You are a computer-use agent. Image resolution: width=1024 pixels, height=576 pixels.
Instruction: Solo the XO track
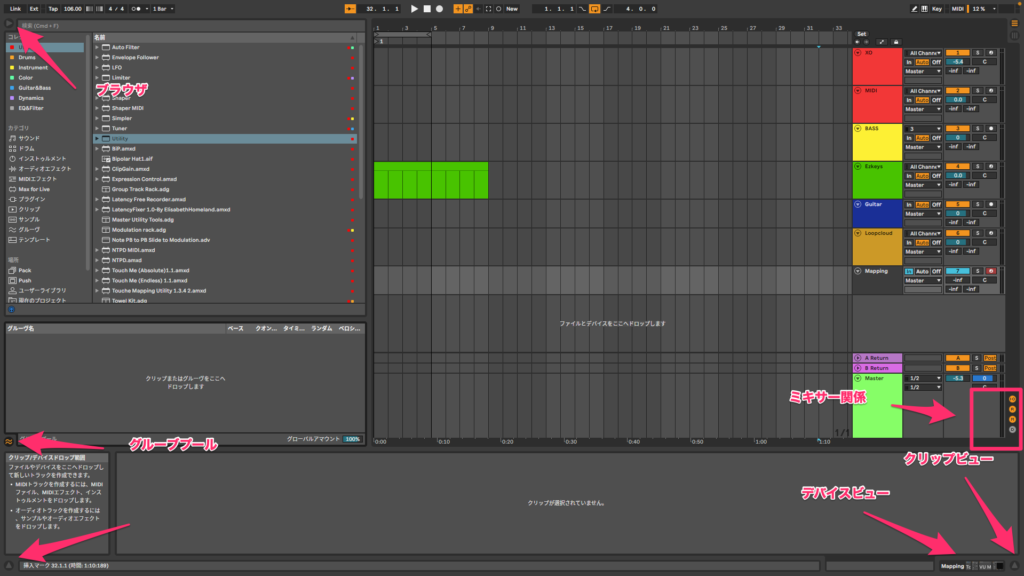[x=977, y=52]
